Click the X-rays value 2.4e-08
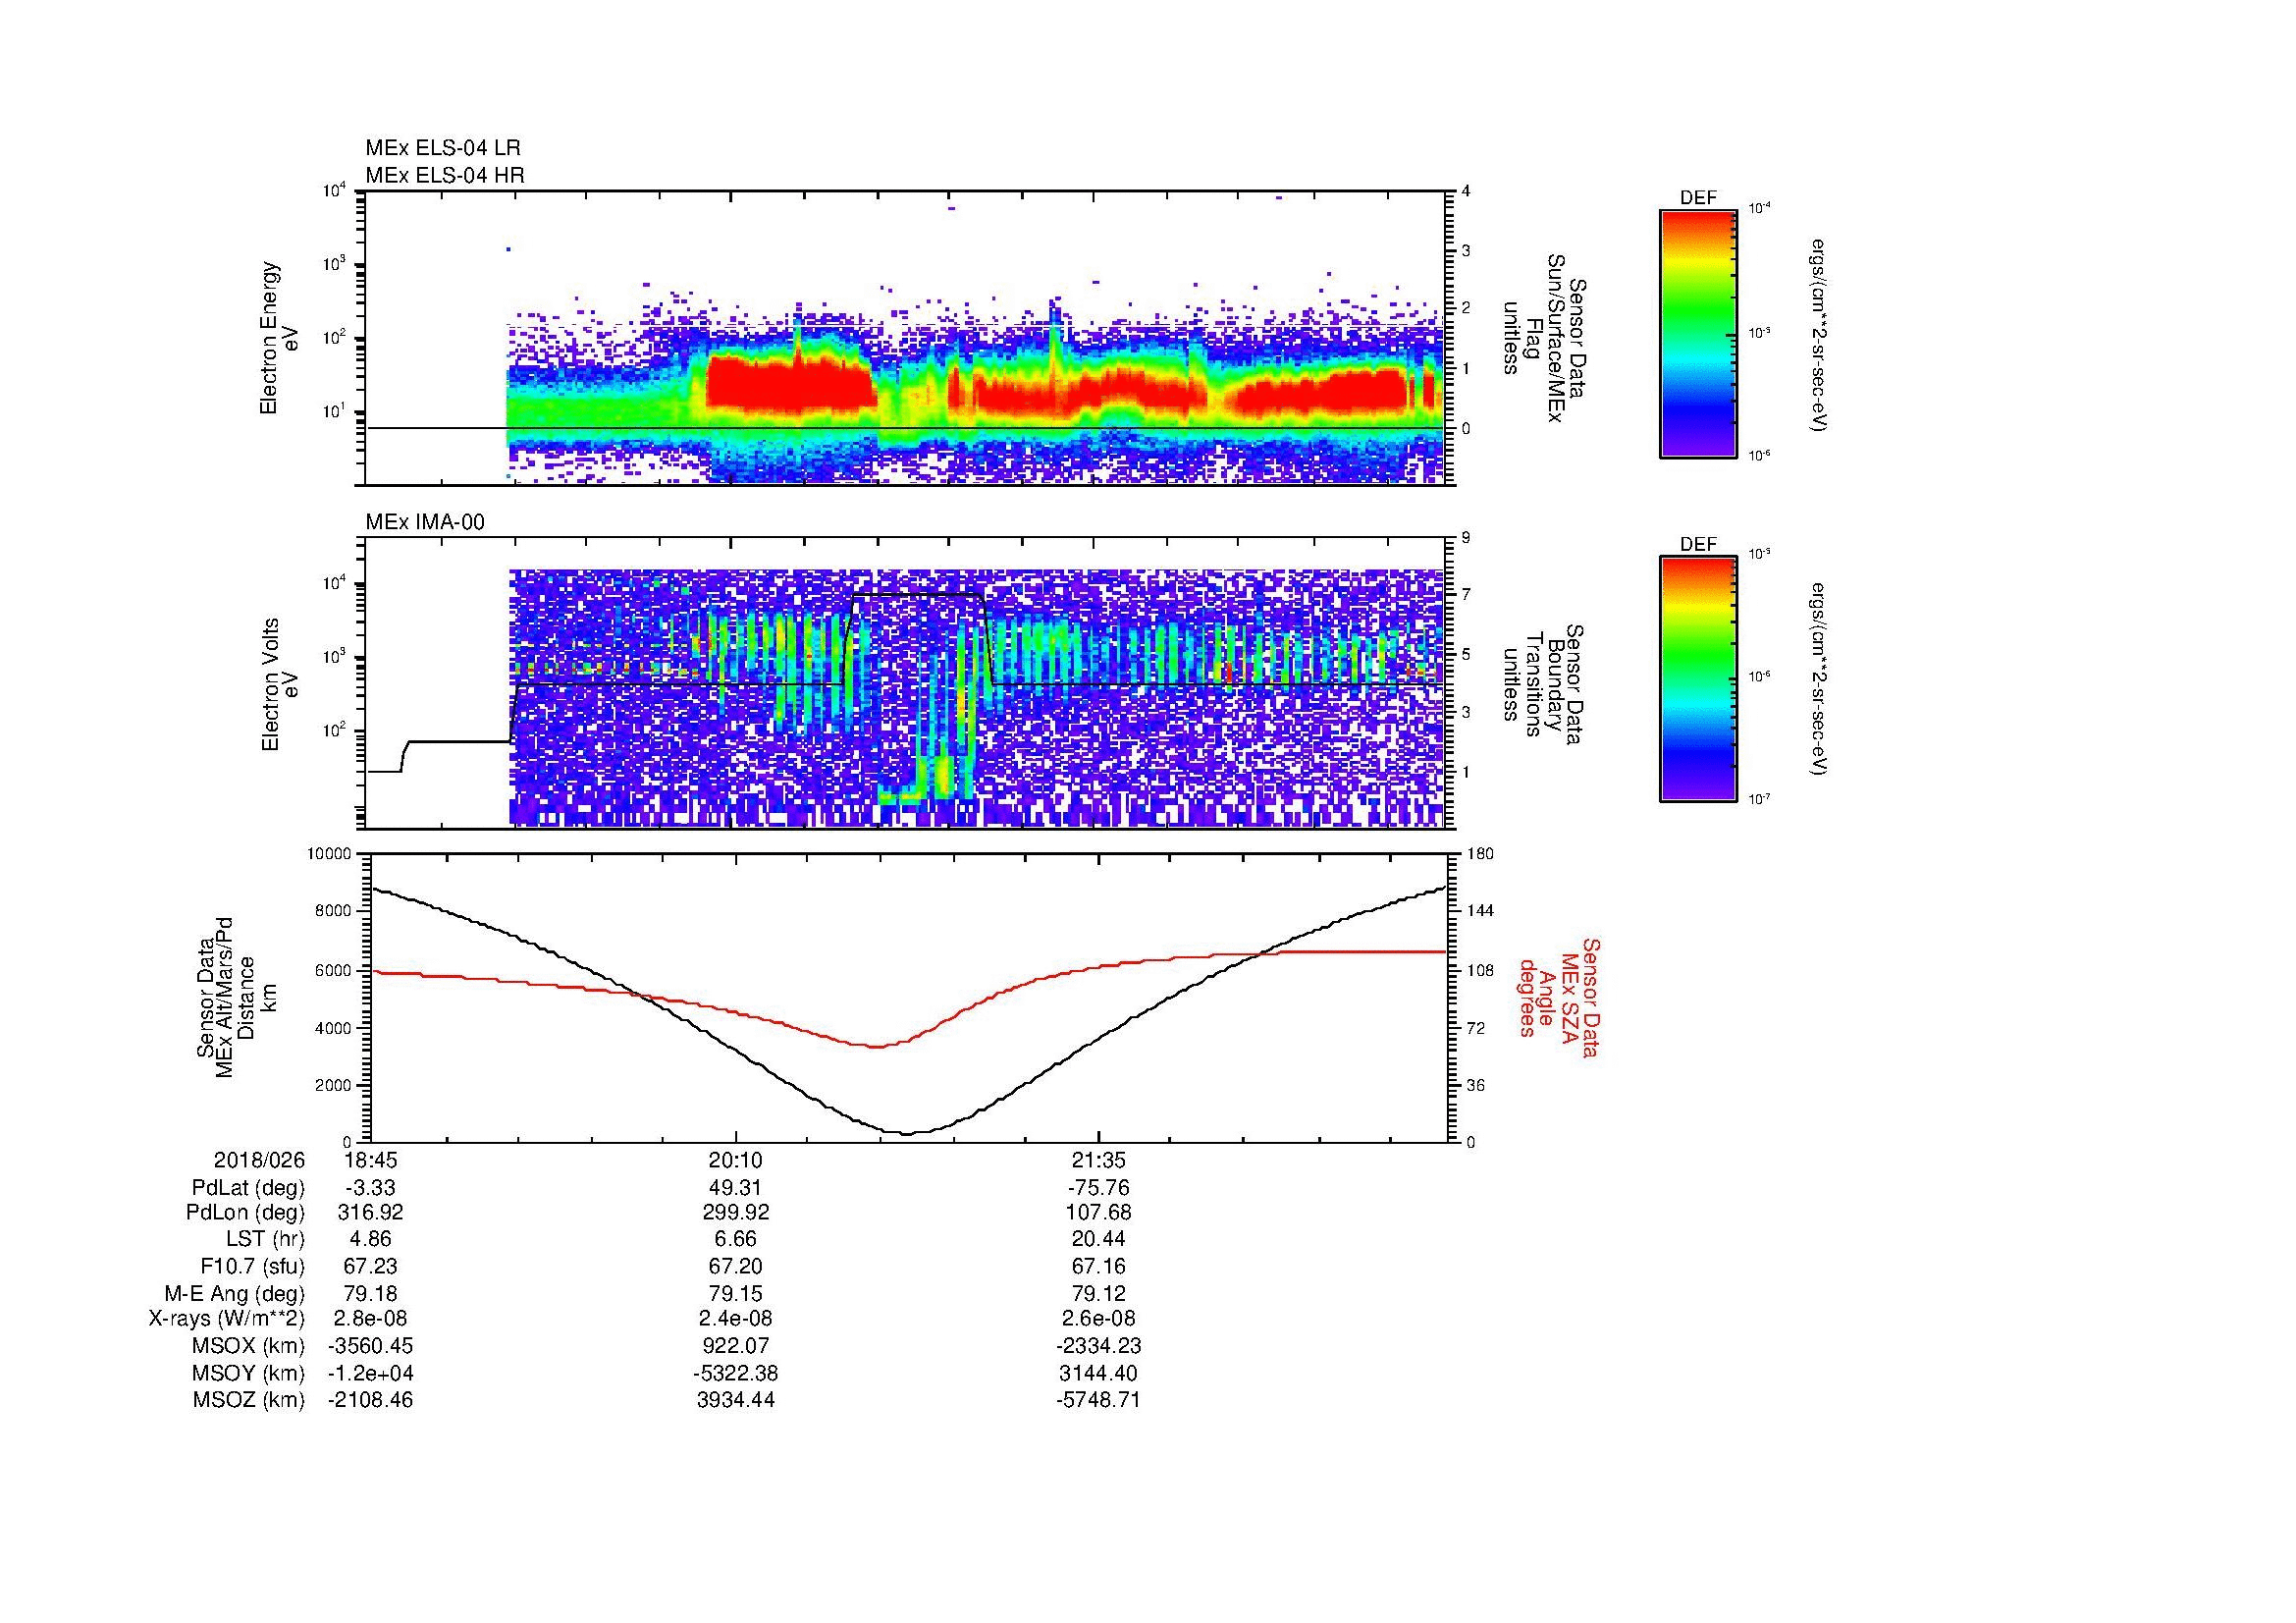 [736, 1320]
